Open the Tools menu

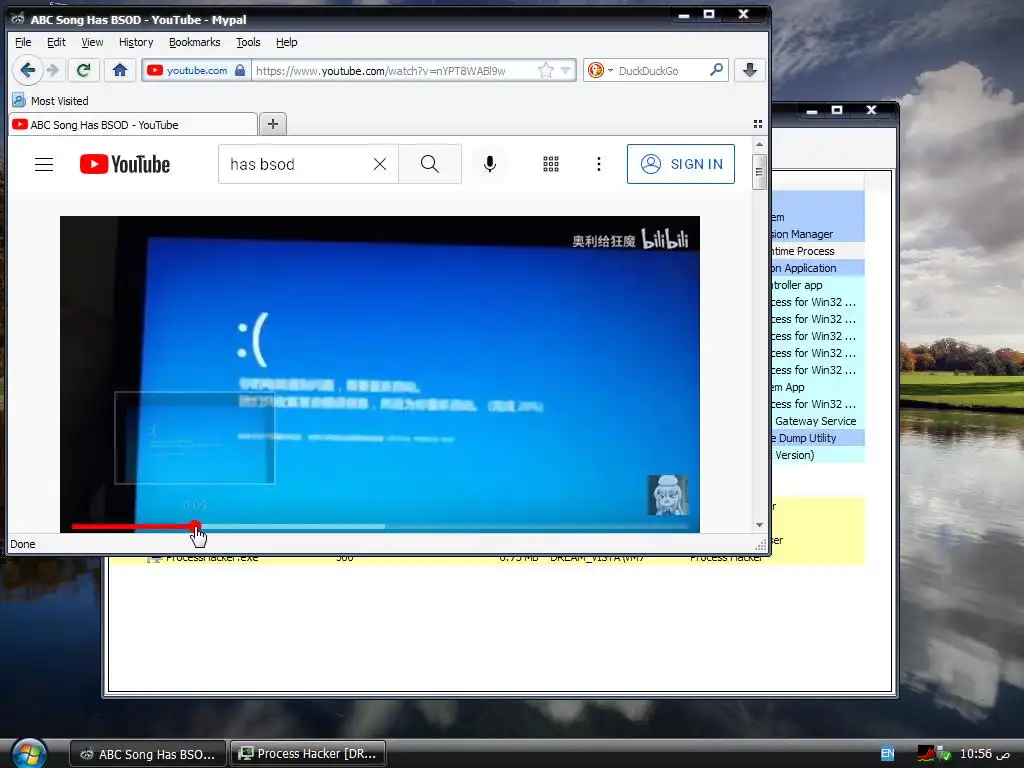(248, 42)
